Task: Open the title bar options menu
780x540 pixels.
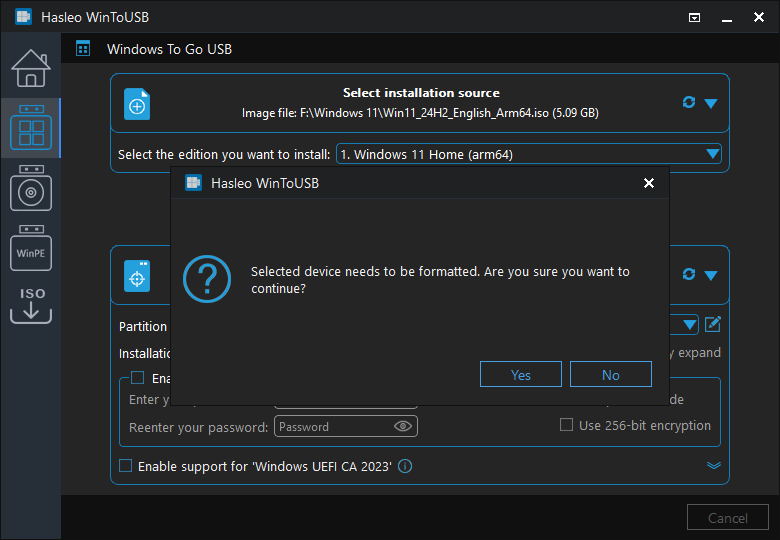Action: pos(695,17)
